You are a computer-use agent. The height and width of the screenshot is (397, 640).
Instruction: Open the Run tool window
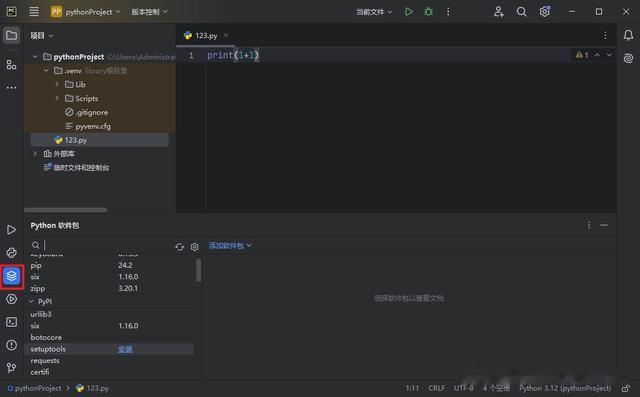coord(11,230)
